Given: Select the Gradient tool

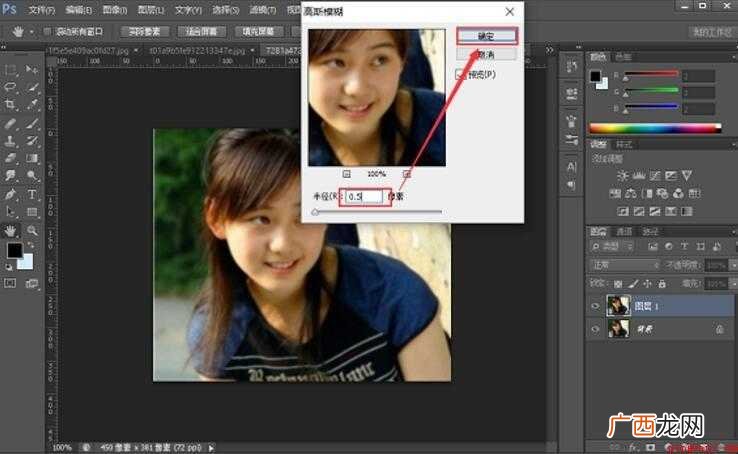Looking at the screenshot, I should pyautogui.click(x=32, y=158).
